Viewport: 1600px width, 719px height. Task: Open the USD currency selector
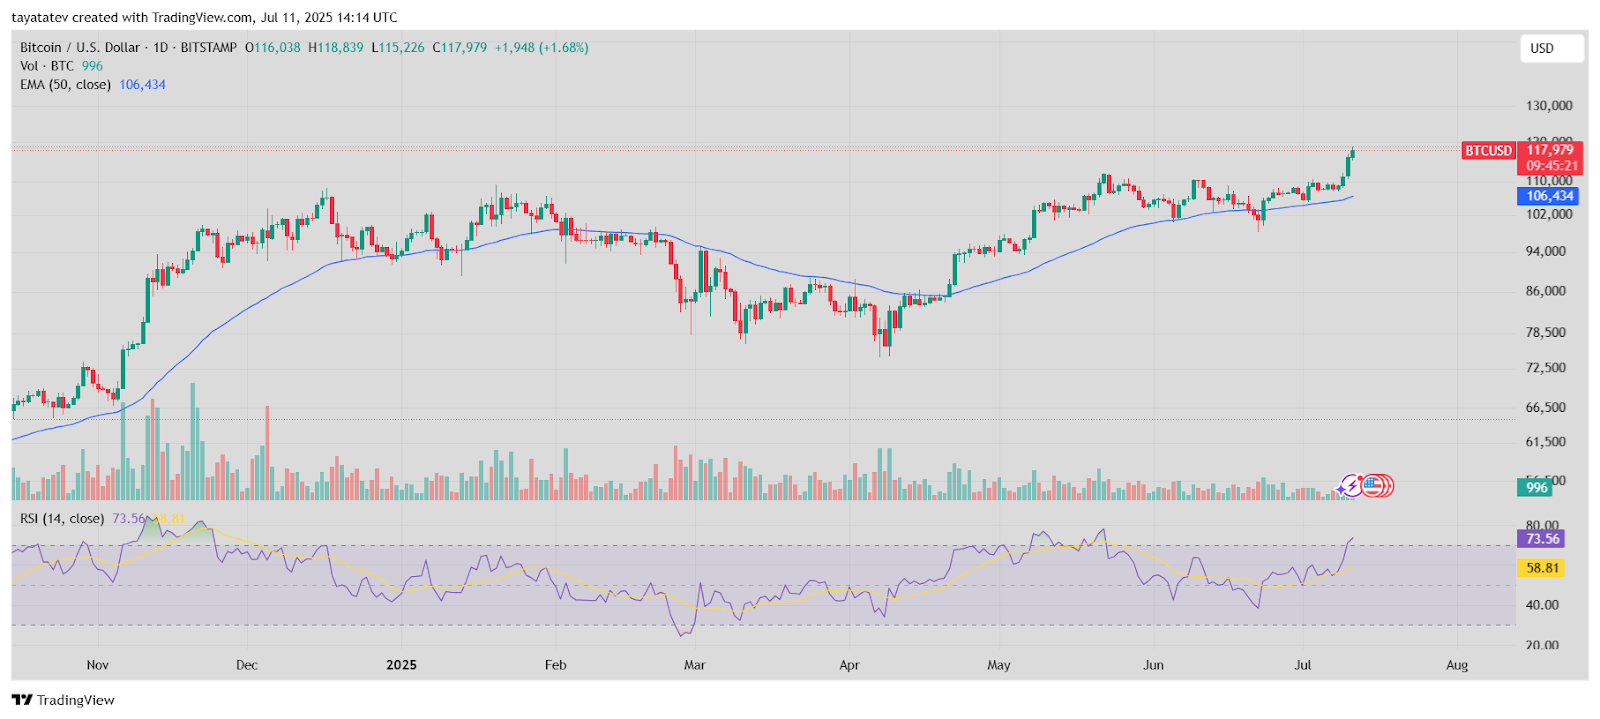(1552, 48)
